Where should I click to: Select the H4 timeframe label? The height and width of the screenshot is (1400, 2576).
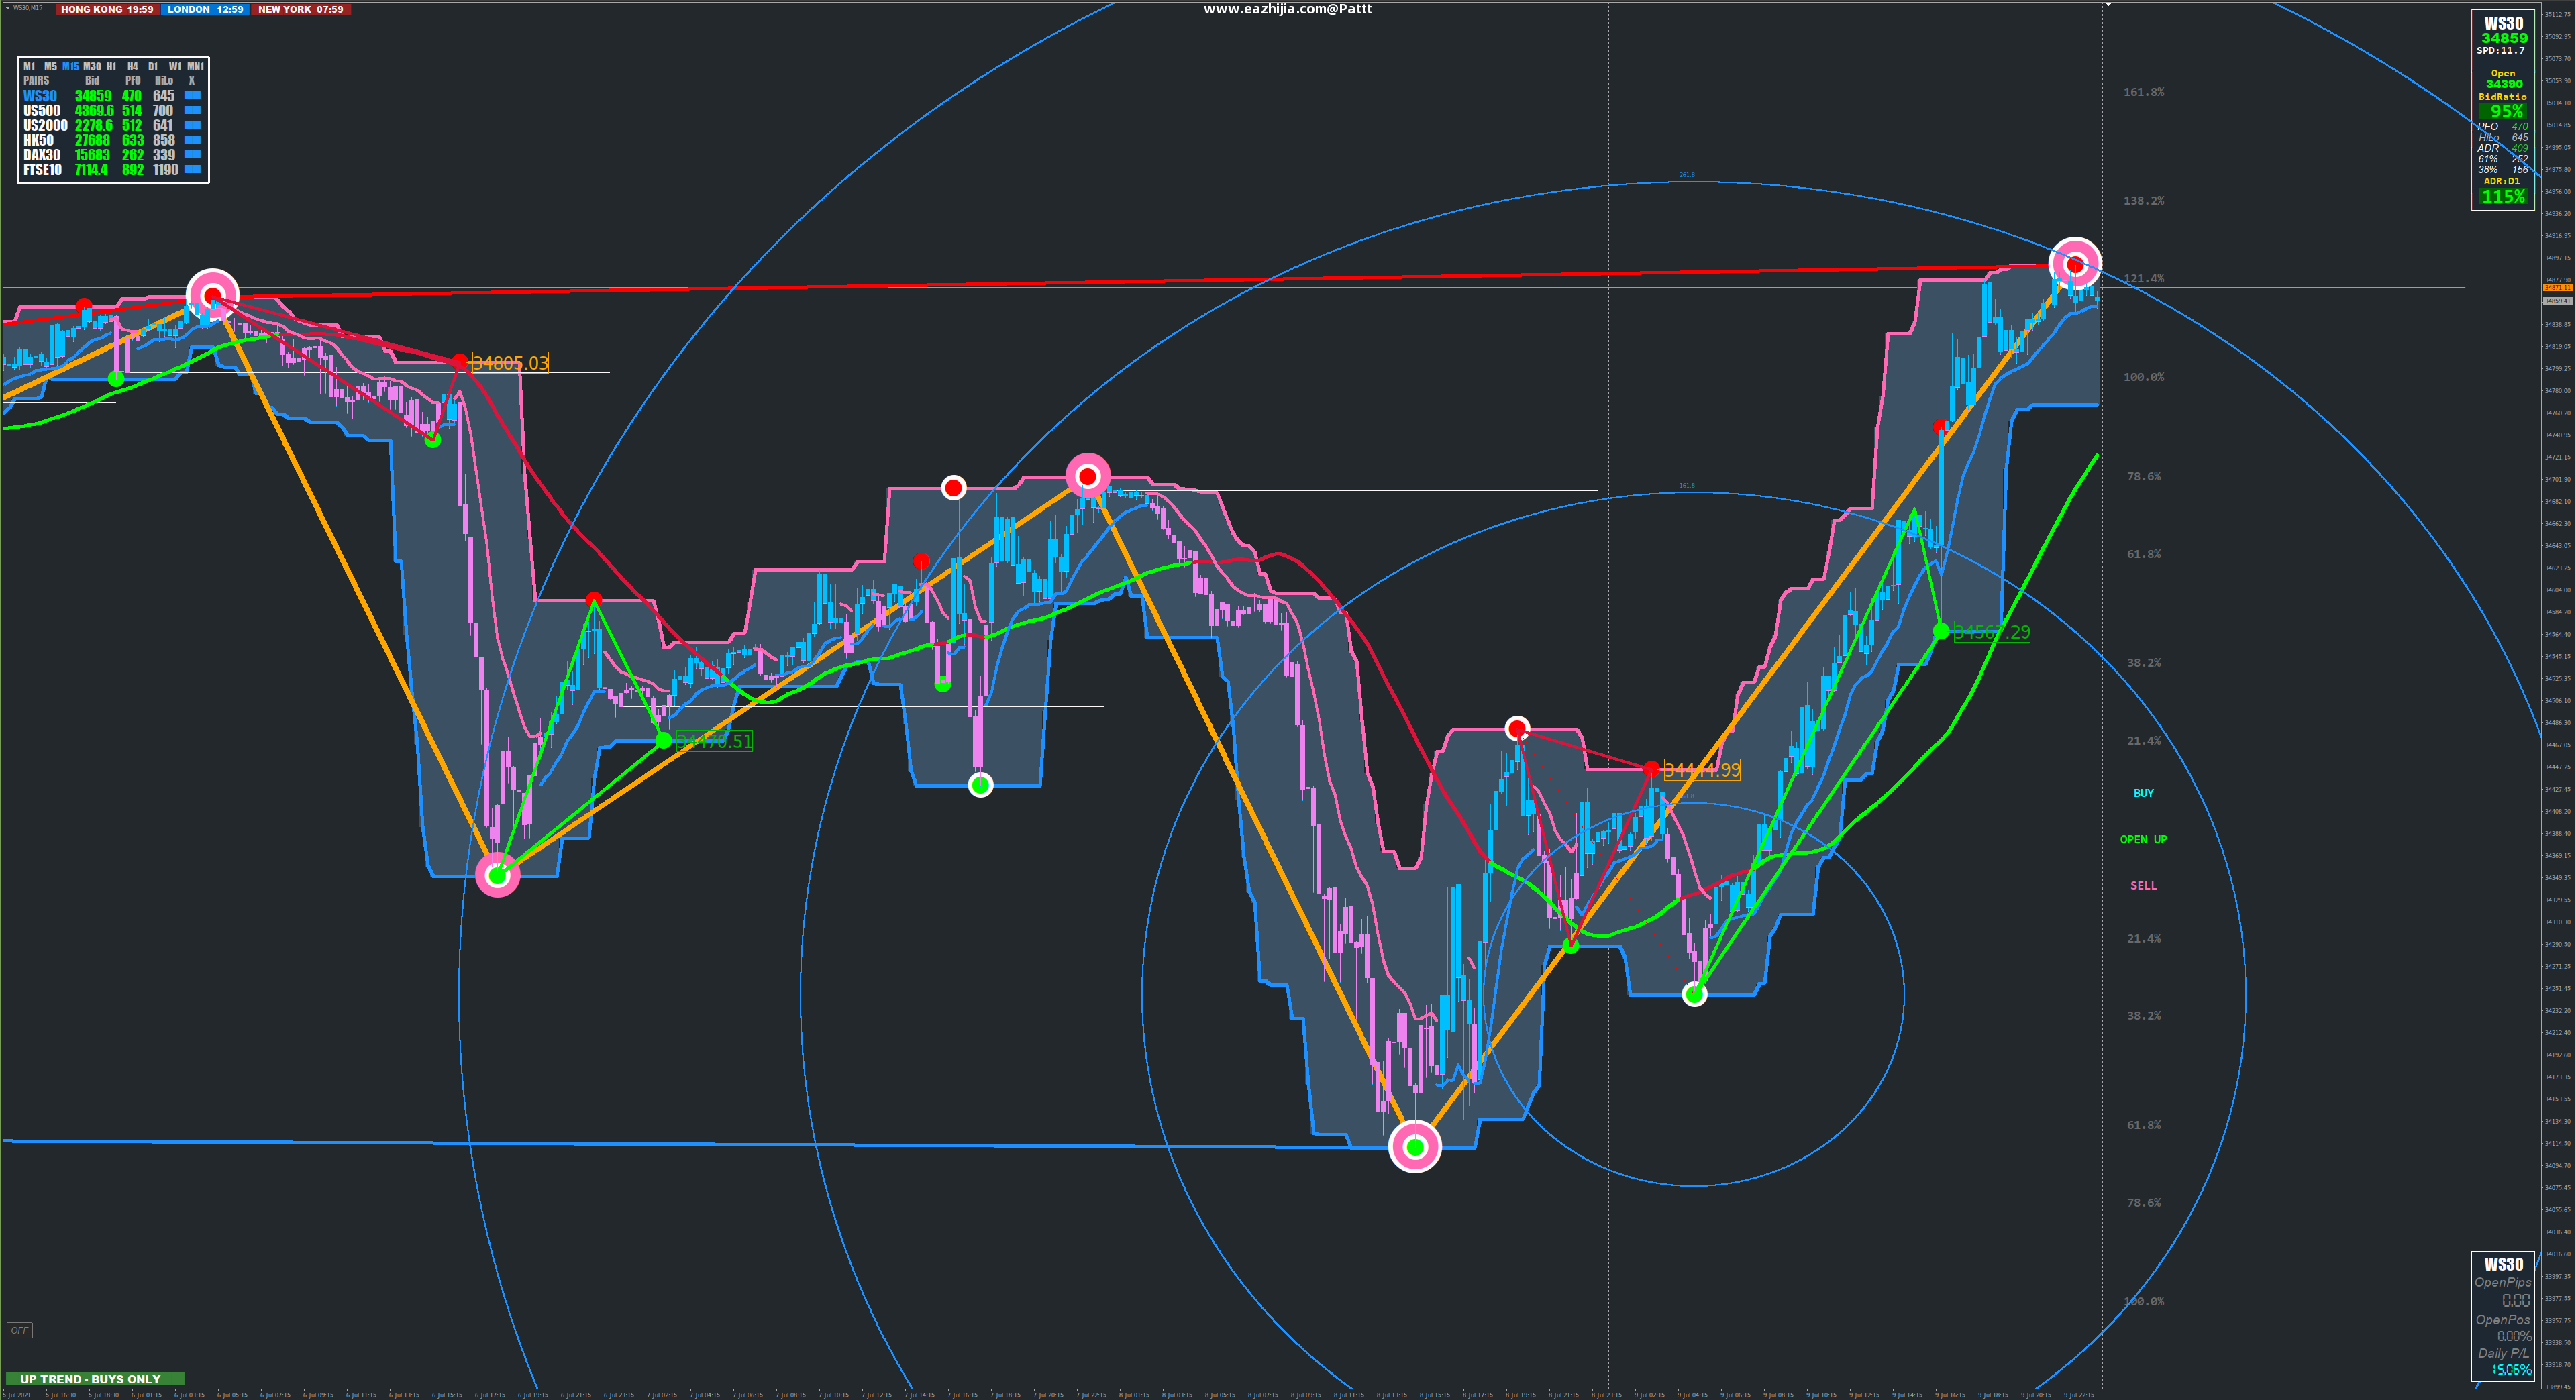[132, 67]
